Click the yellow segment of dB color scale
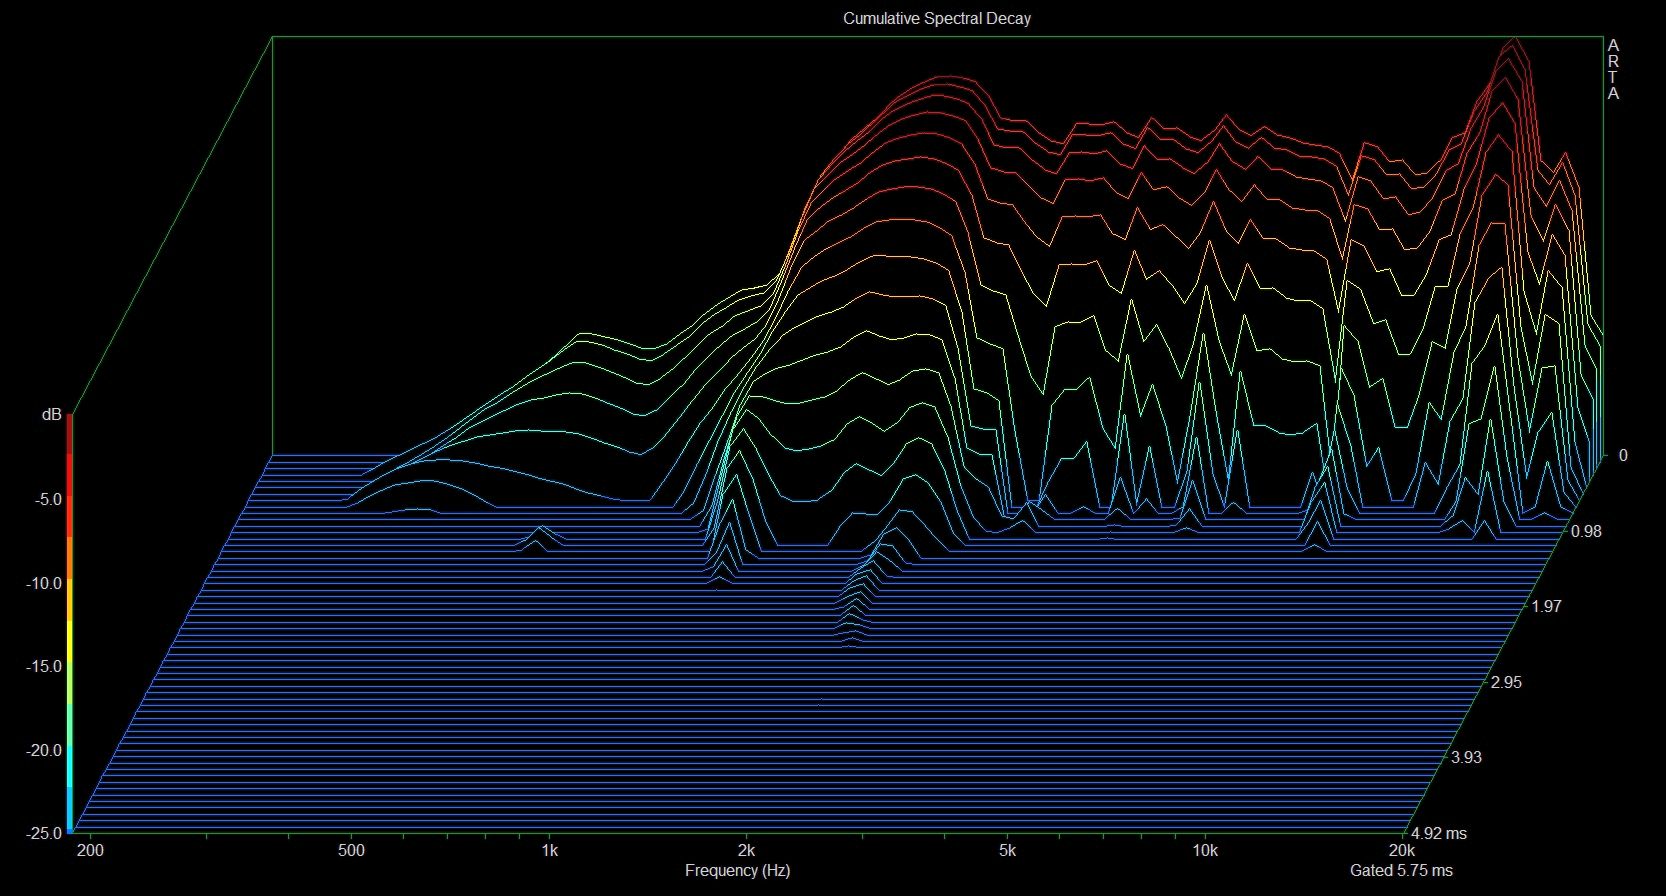 tap(70, 645)
